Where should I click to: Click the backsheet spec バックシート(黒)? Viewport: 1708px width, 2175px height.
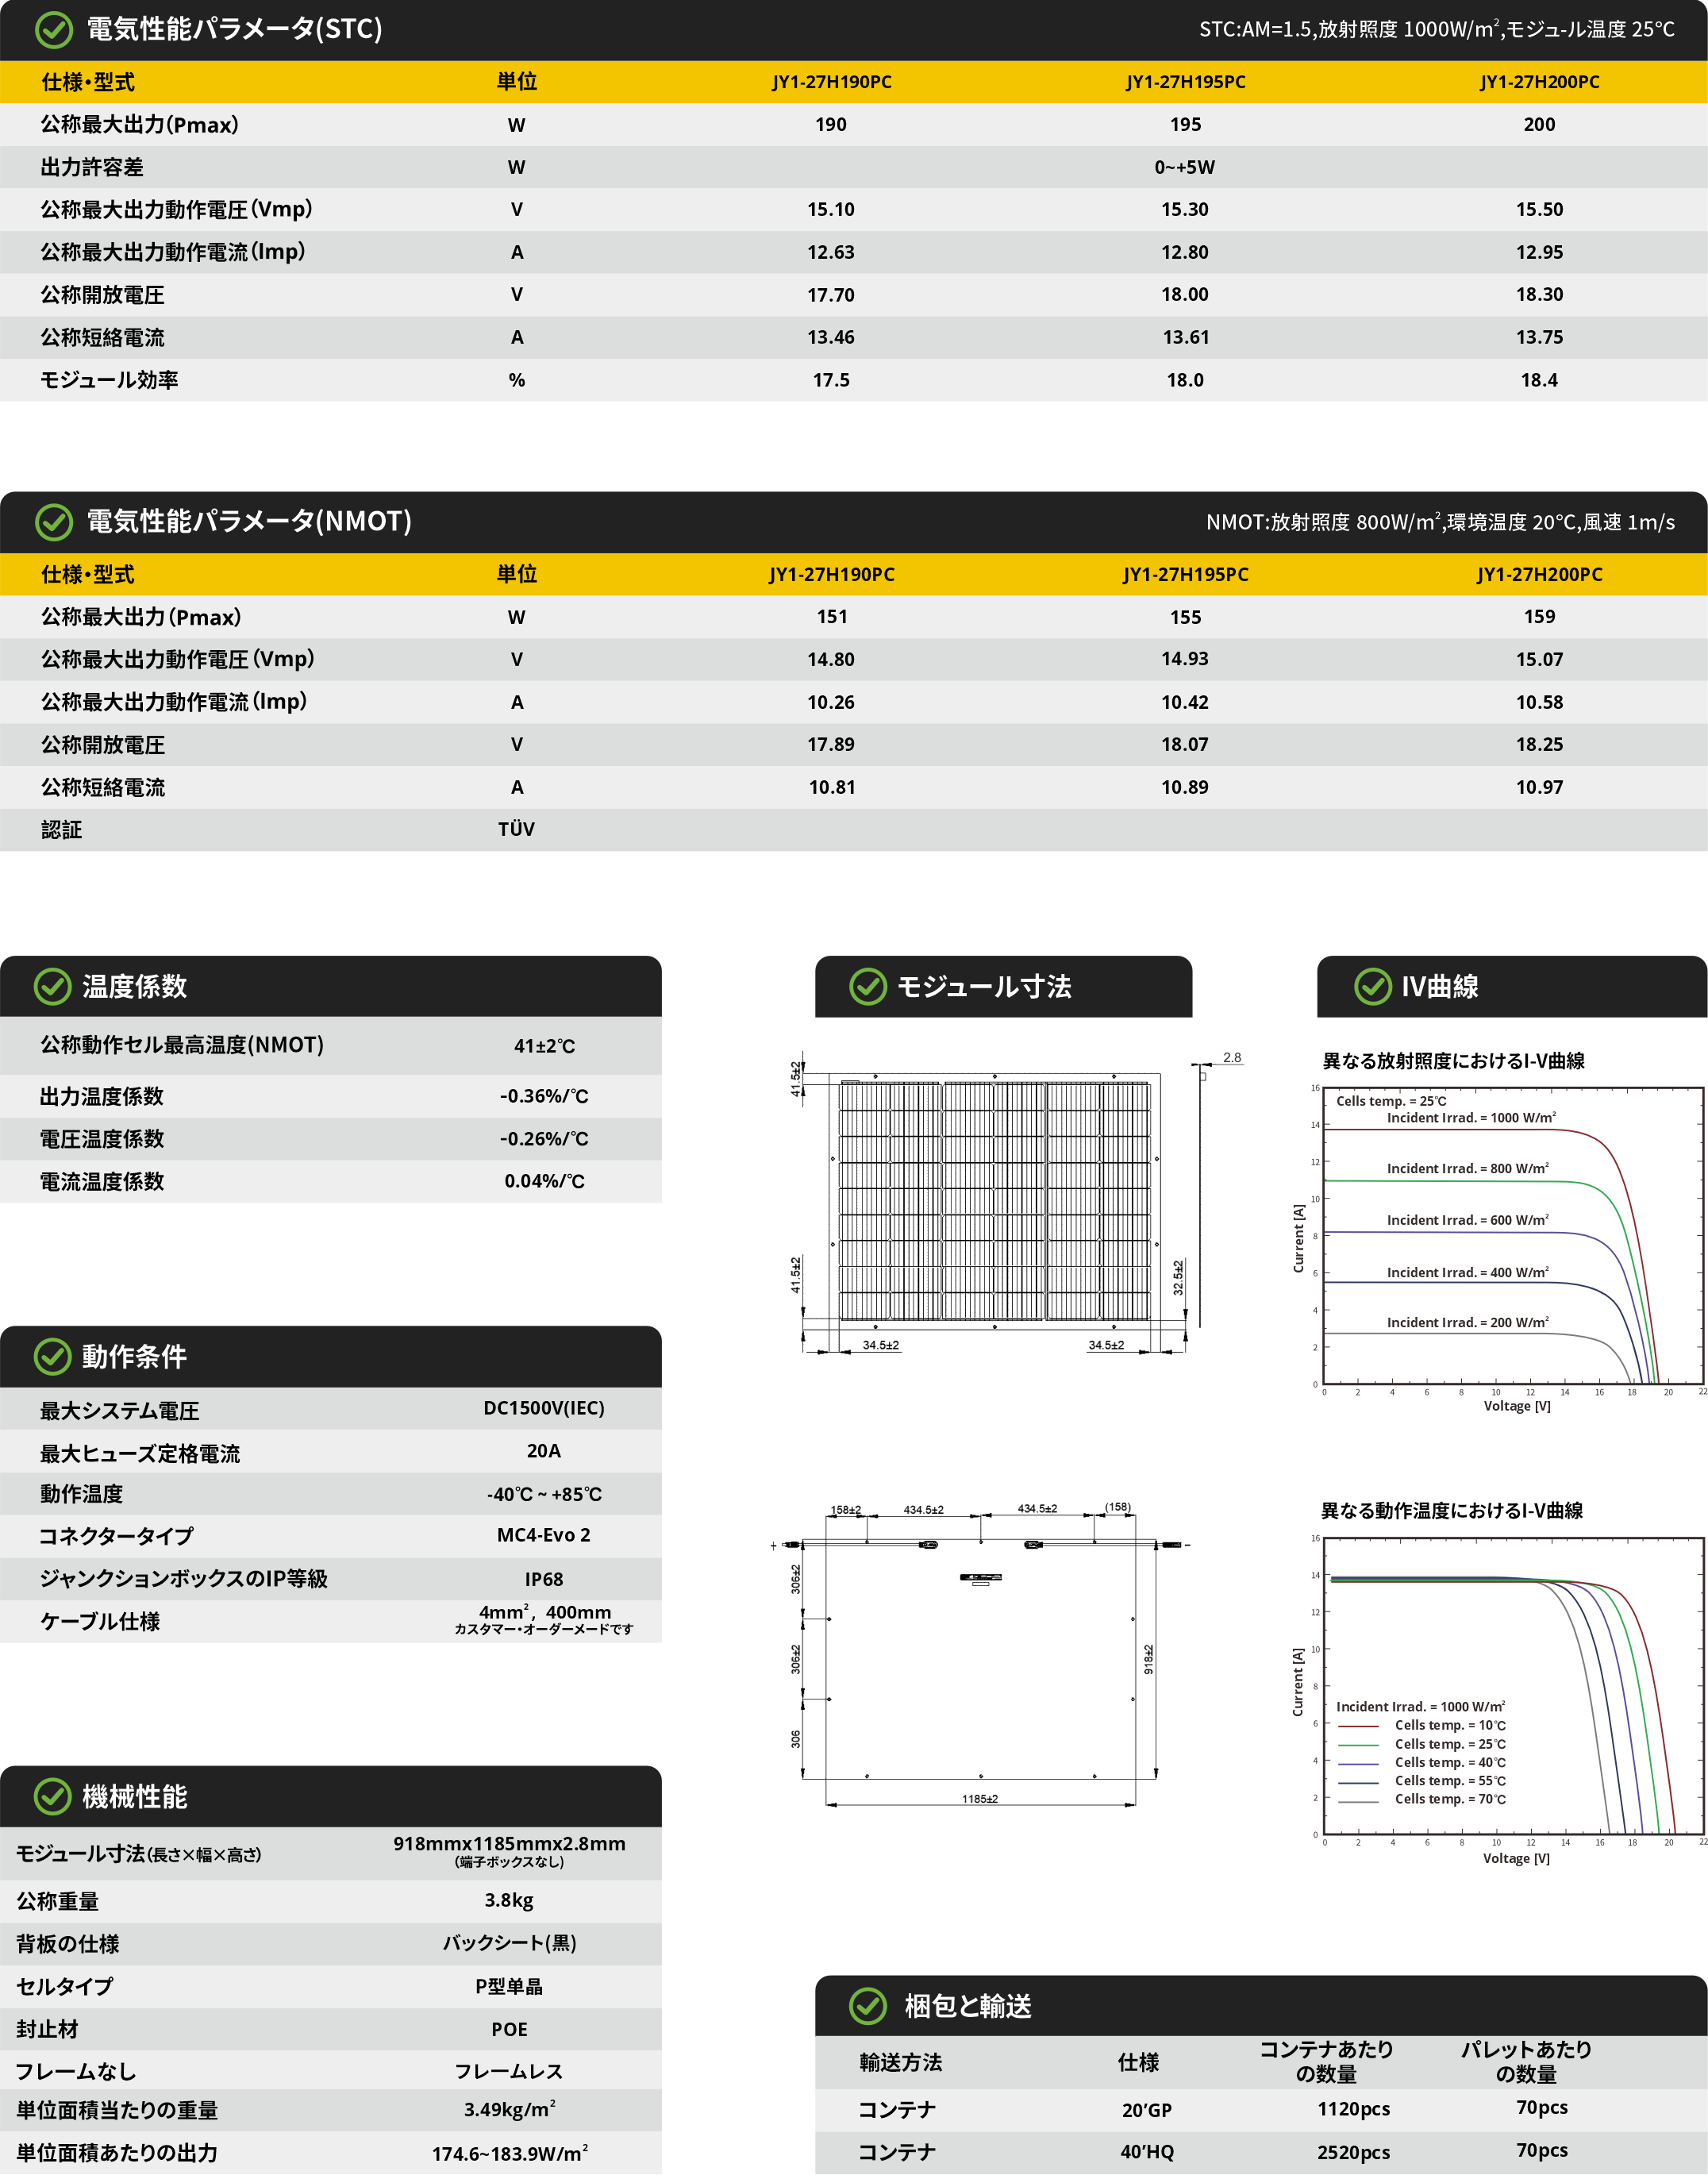coord(509,1944)
